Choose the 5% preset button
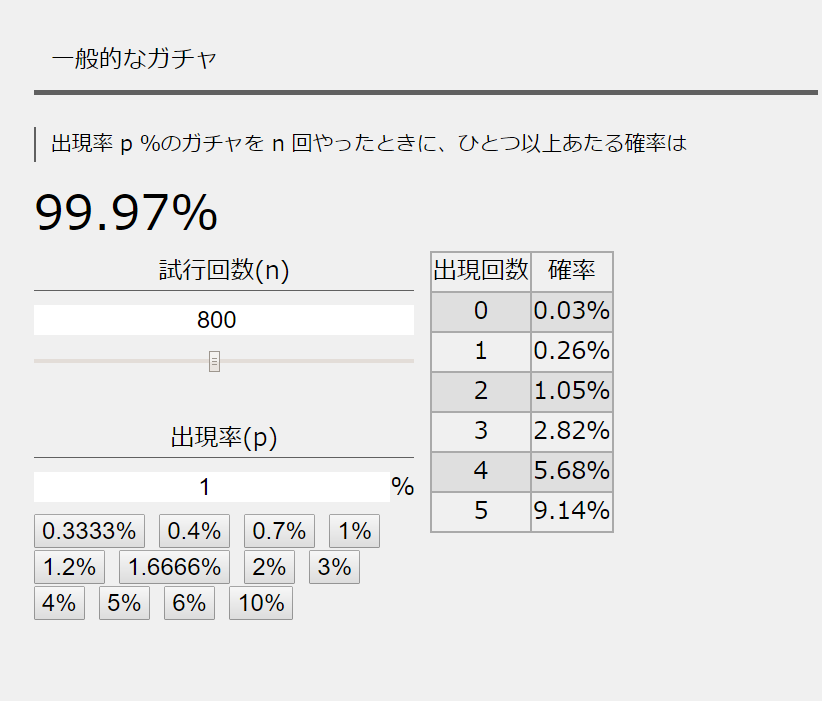Image resolution: width=822 pixels, height=701 pixels. (x=124, y=604)
